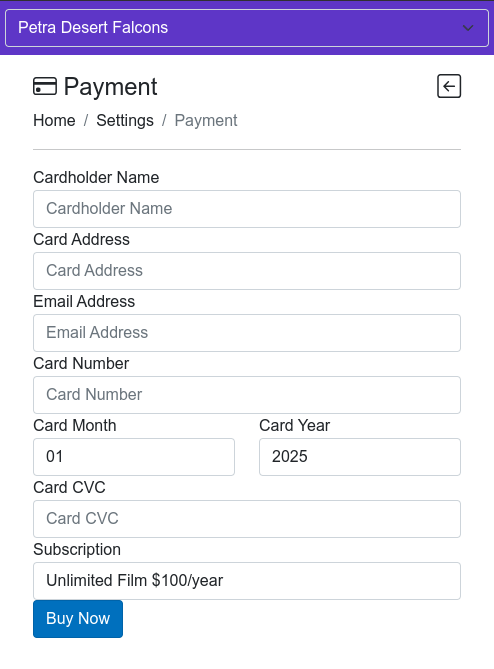494x669 pixels.
Task: Click the Cardholder Name label
Action: click(96, 177)
